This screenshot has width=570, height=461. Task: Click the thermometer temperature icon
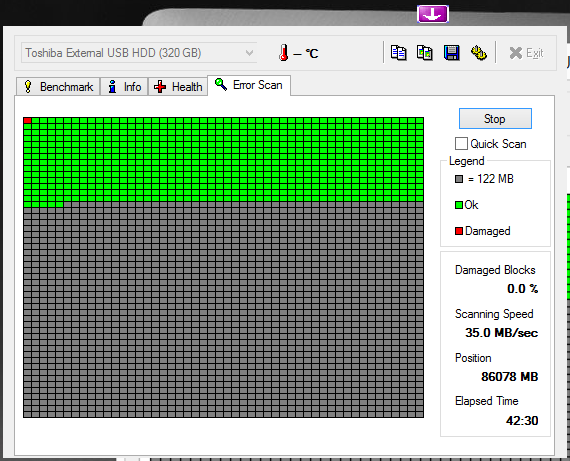[284, 53]
